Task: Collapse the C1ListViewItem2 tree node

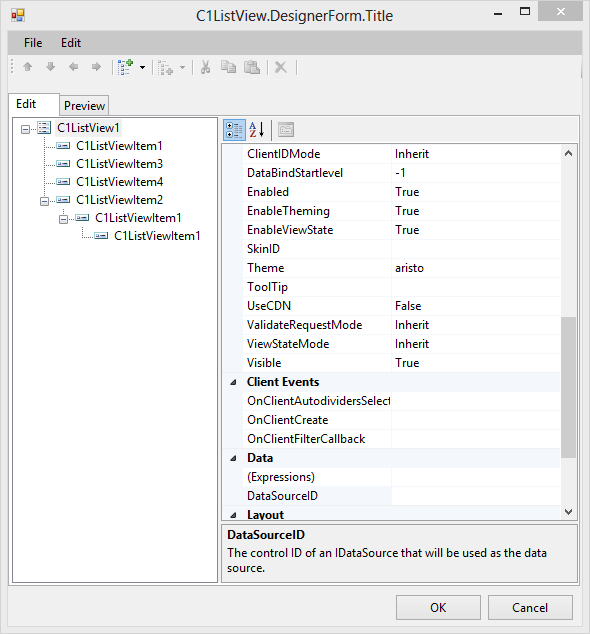Action: click(x=44, y=201)
